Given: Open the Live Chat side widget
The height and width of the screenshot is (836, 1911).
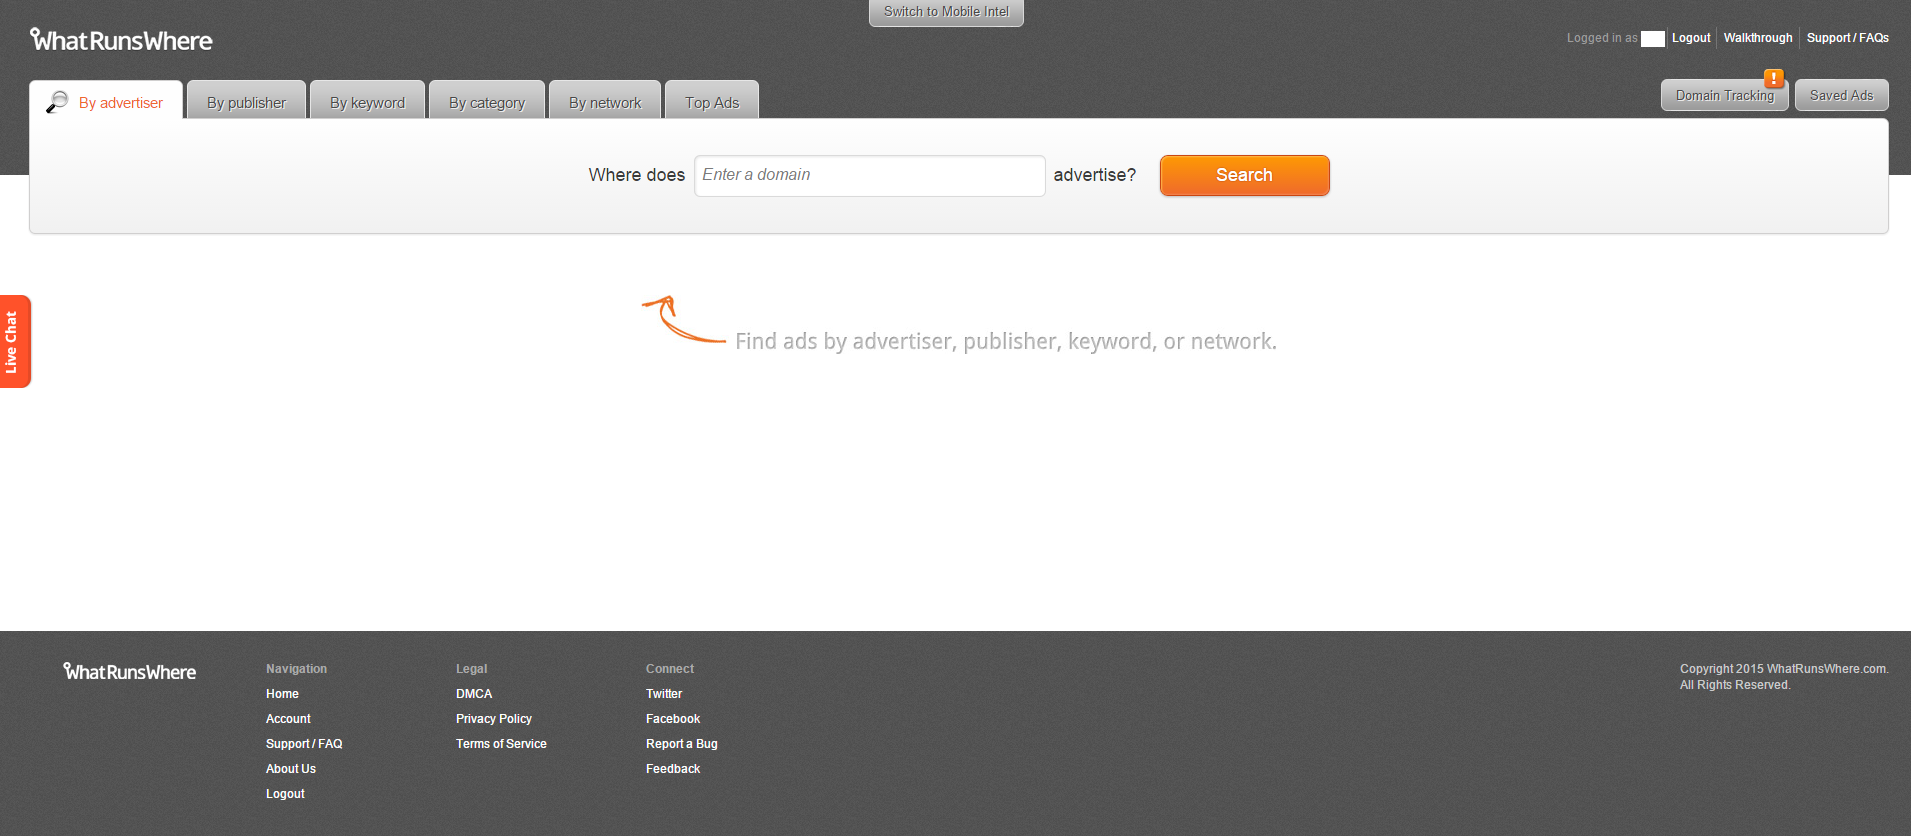Looking at the screenshot, I should point(15,341).
